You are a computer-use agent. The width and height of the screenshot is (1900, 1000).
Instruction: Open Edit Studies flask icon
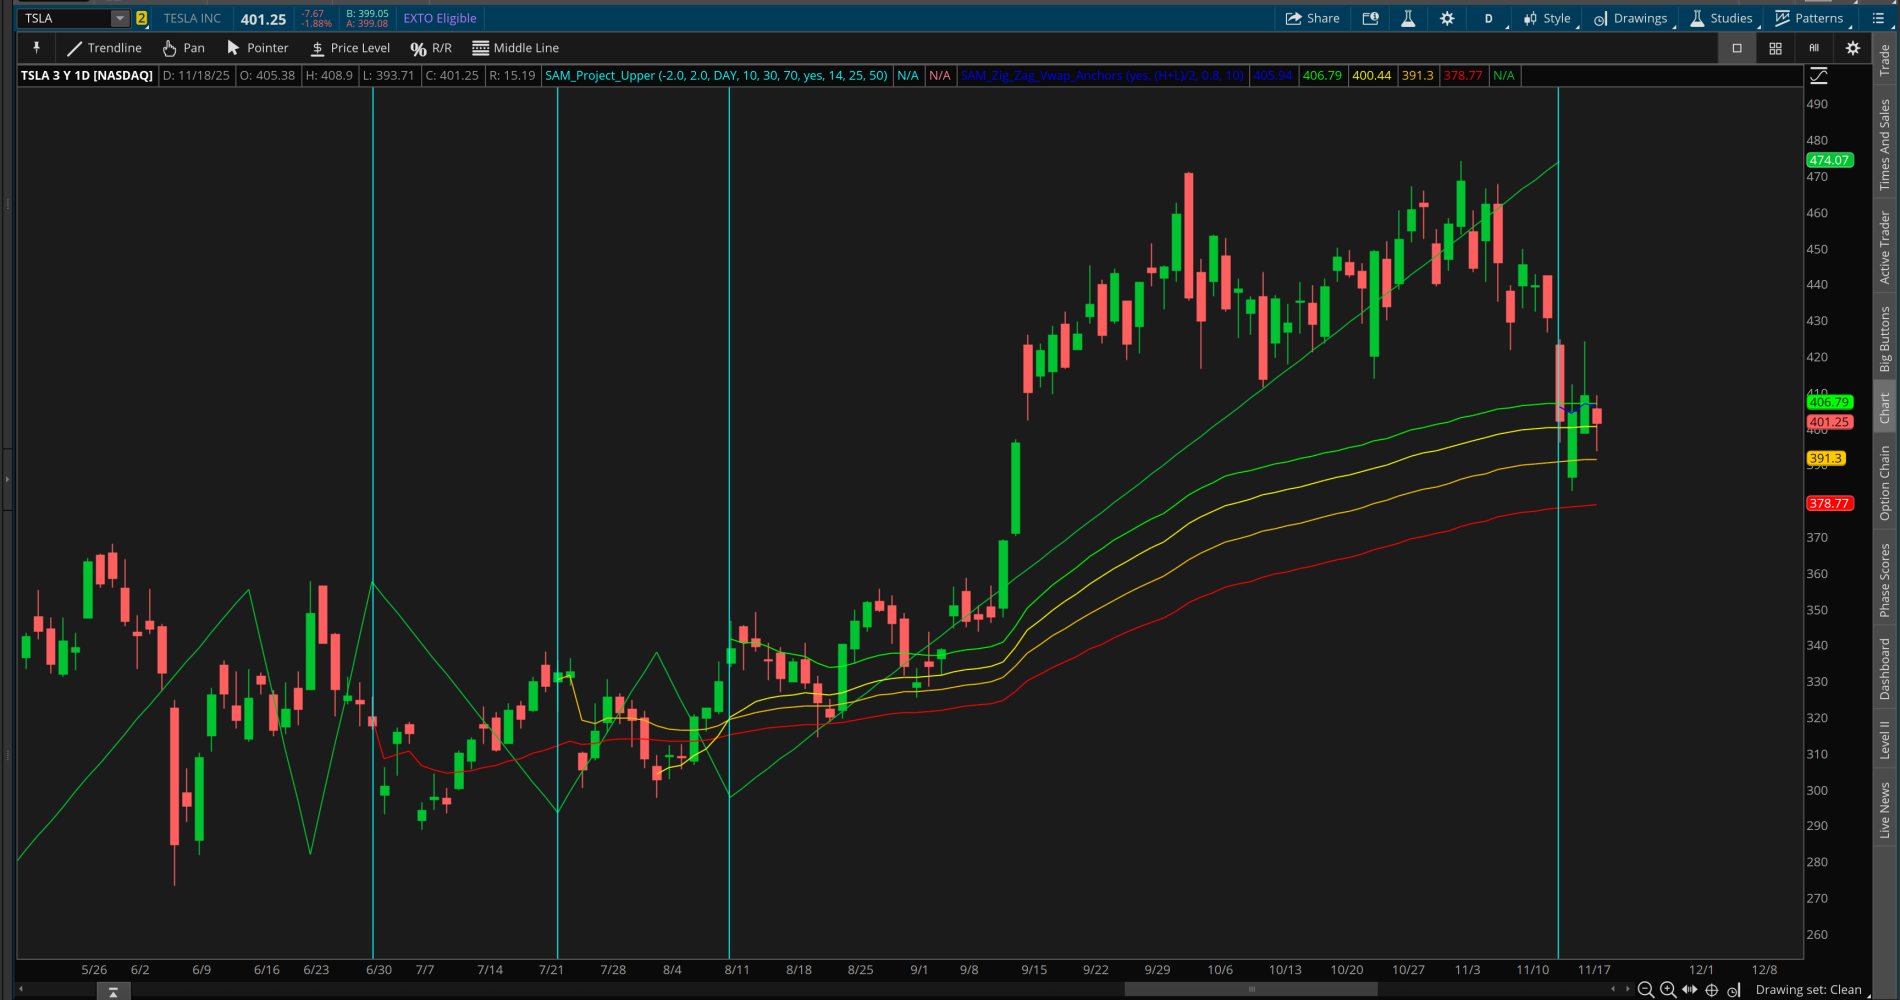[x=1408, y=18]
